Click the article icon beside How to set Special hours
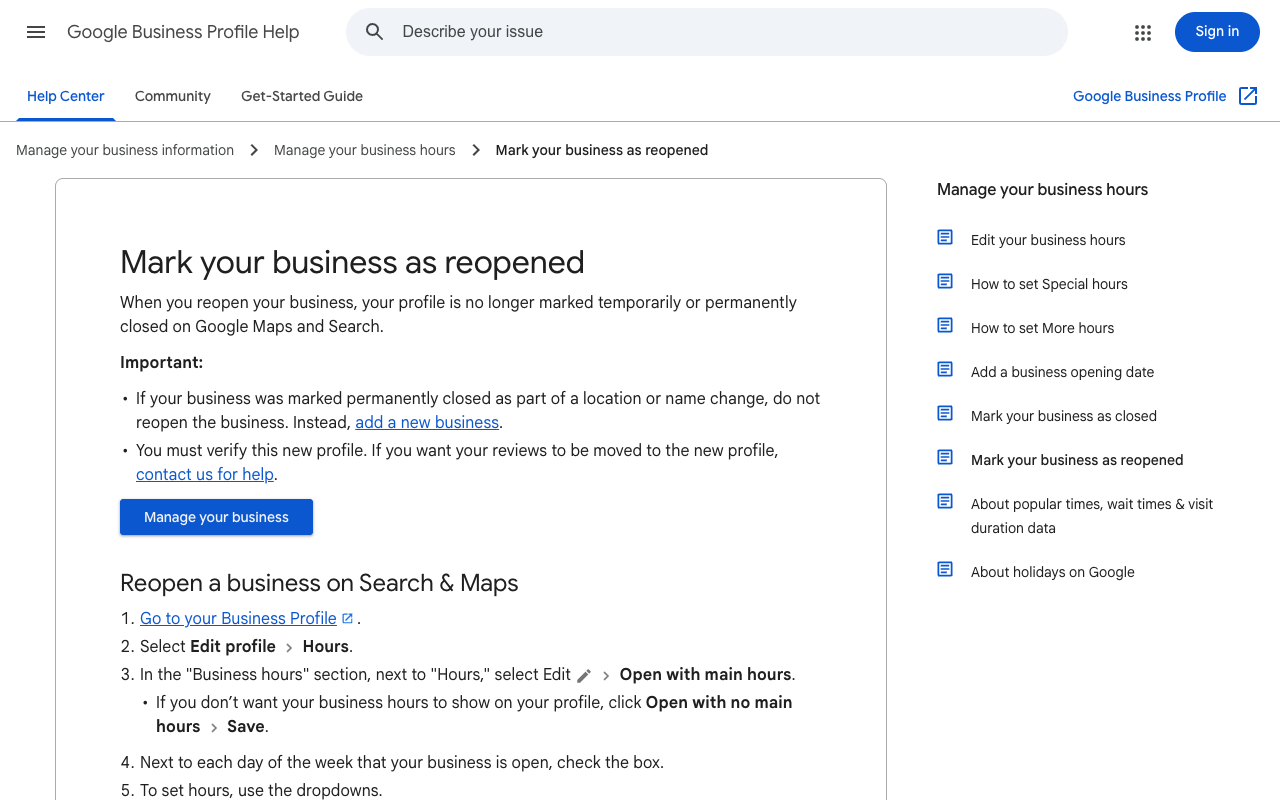The width and height of the screenshot is (1280, 800). coord(945,281)
